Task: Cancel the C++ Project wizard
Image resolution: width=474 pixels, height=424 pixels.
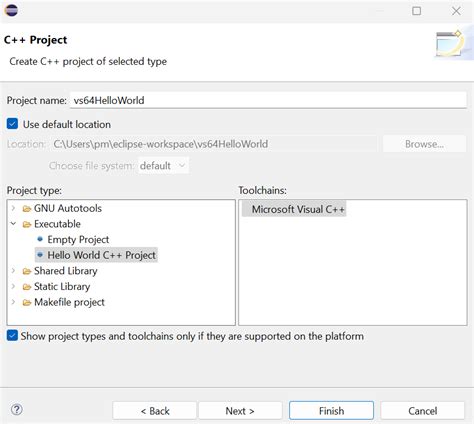Action: [422, 411]
